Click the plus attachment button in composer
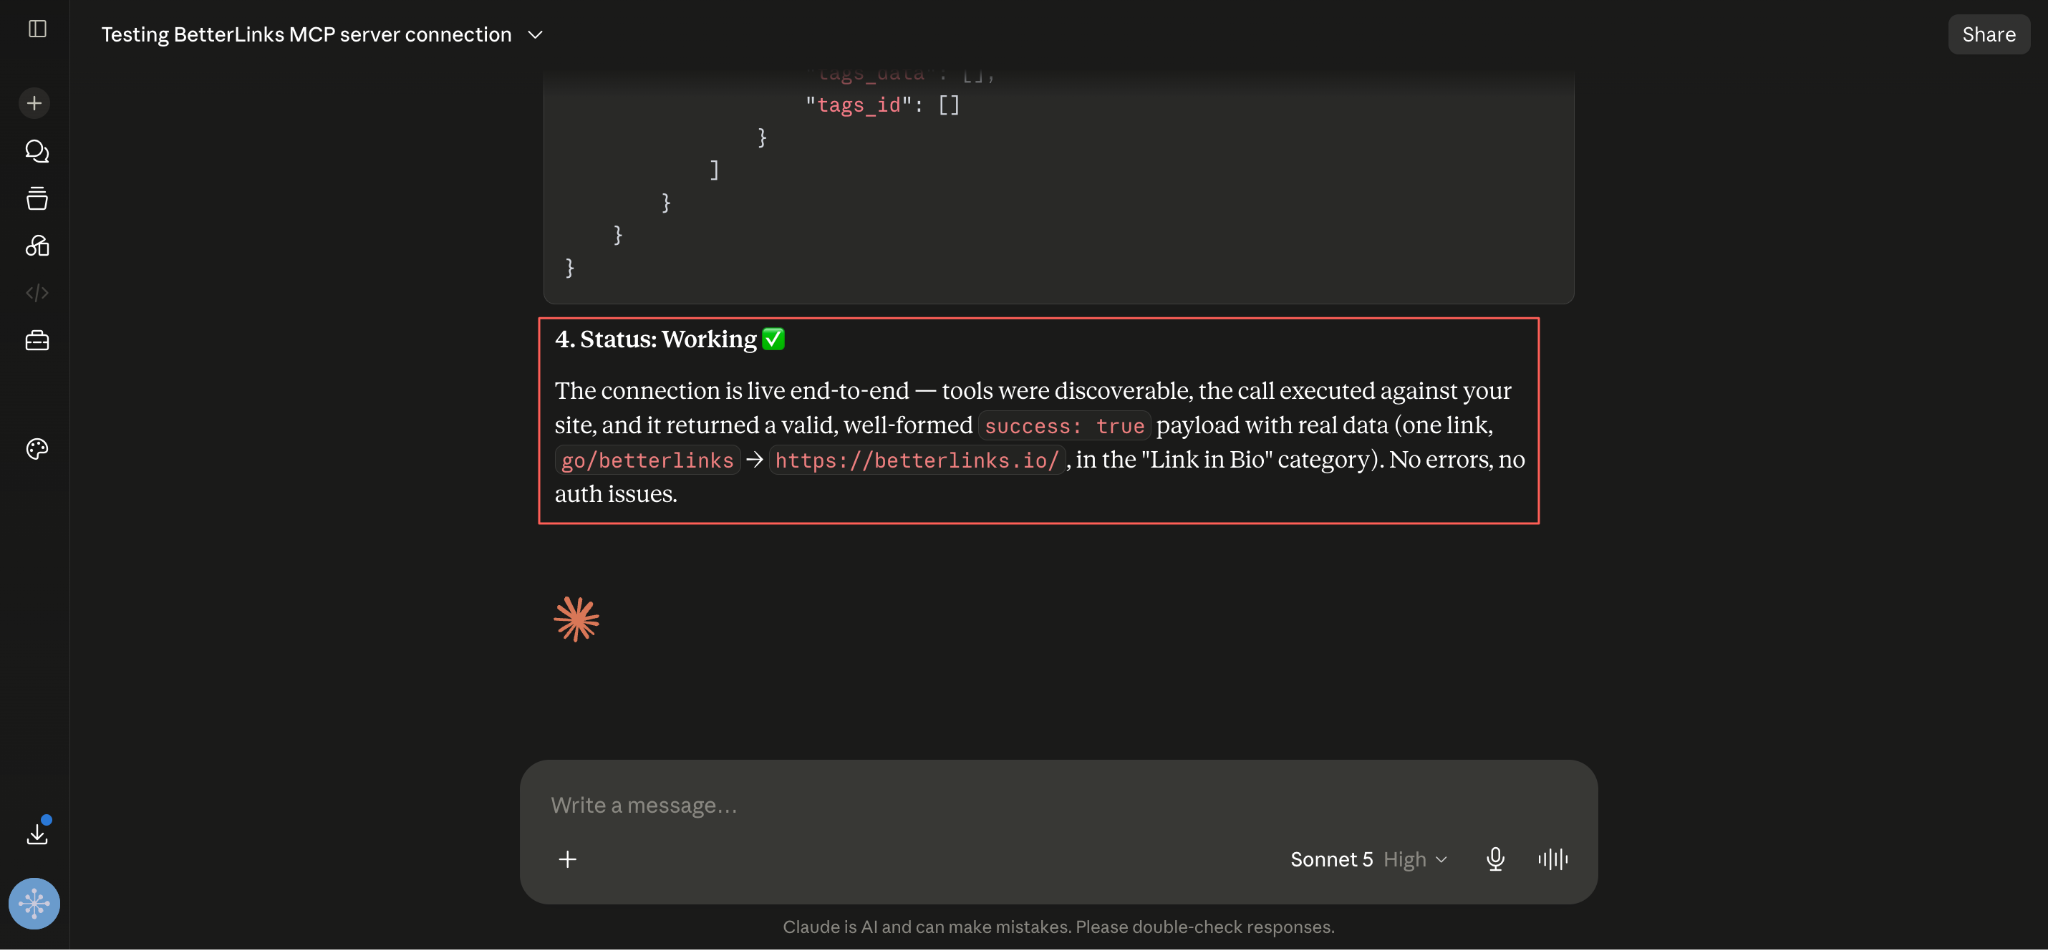 (x=567, y=859)
